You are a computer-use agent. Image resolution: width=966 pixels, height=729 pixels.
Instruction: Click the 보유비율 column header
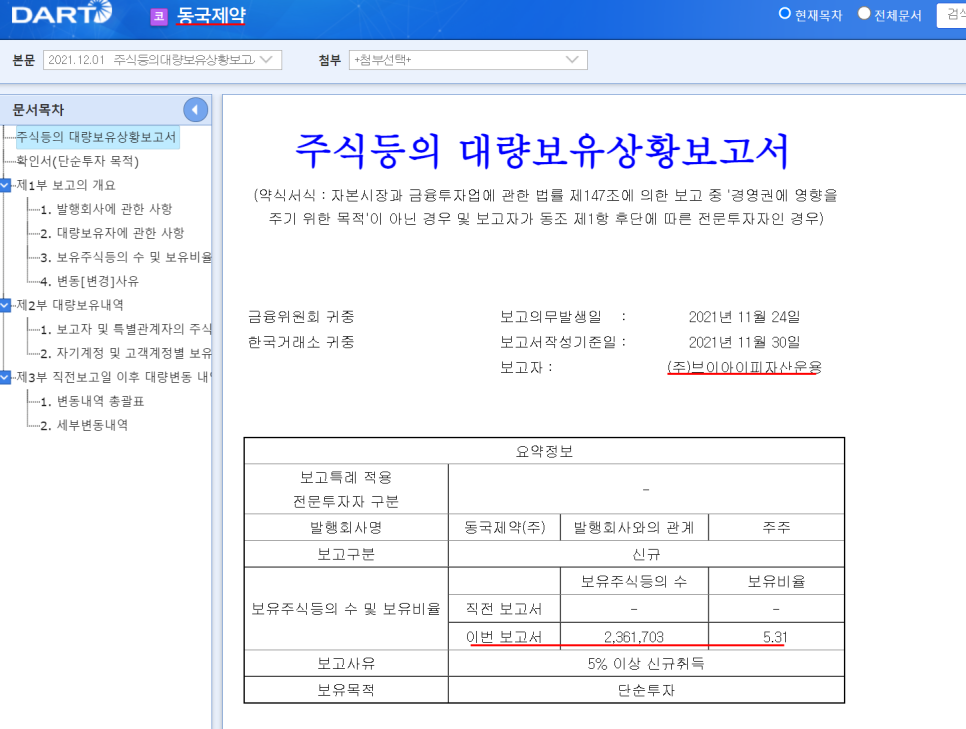click(776, 581)
